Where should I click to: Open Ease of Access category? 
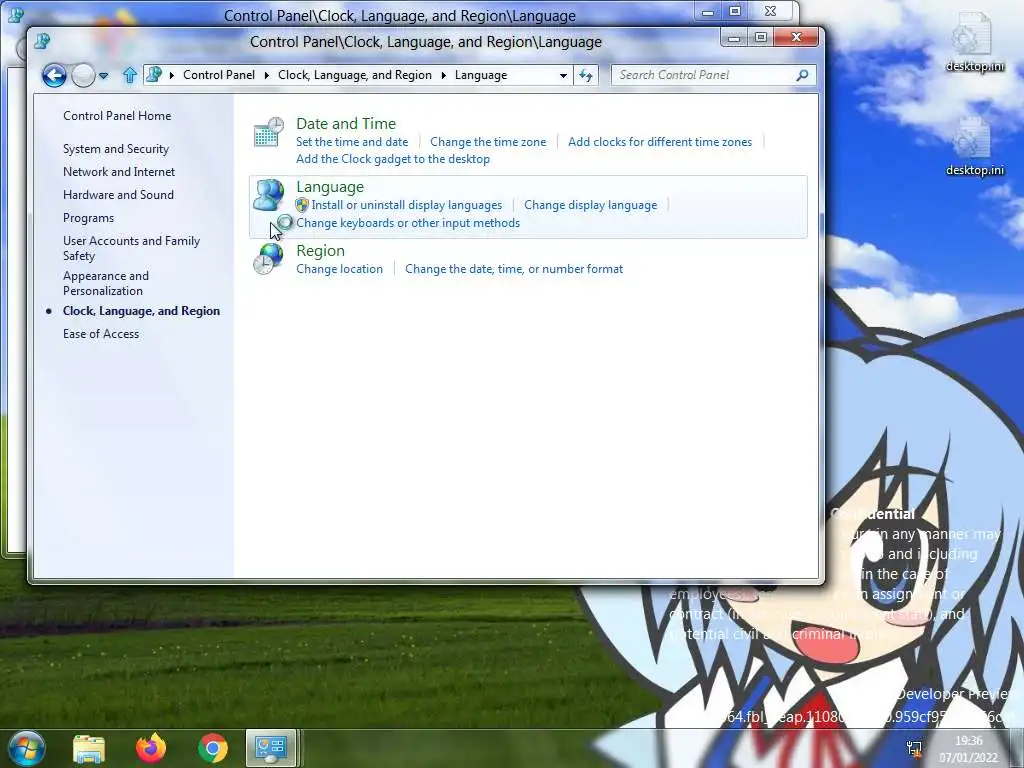(101, 334)
